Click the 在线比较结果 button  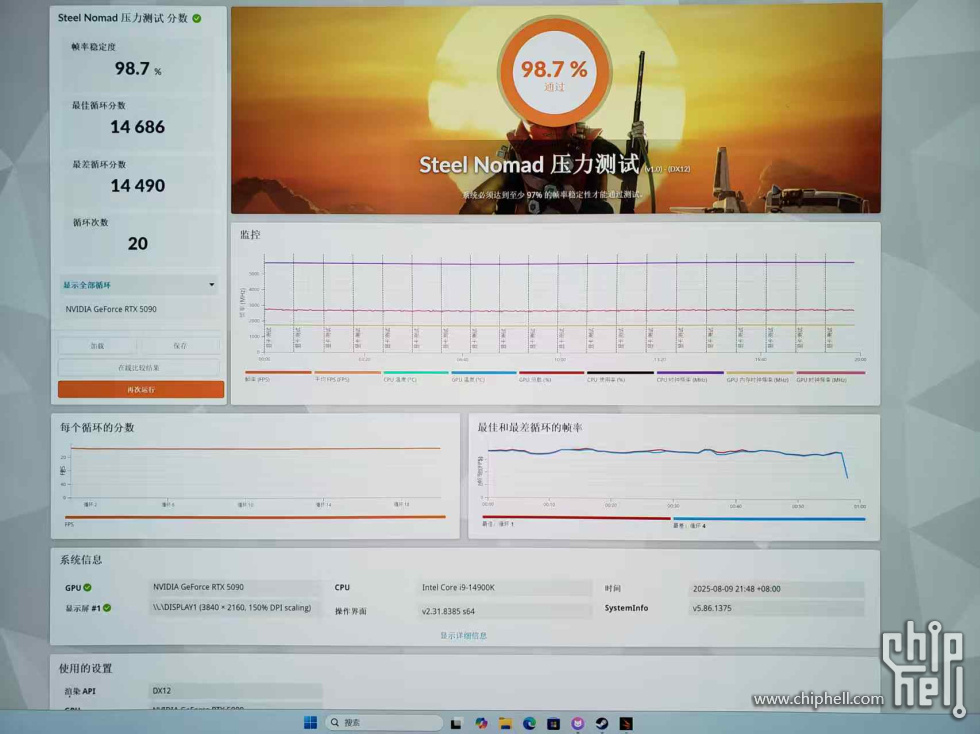(x=139, y=368)
